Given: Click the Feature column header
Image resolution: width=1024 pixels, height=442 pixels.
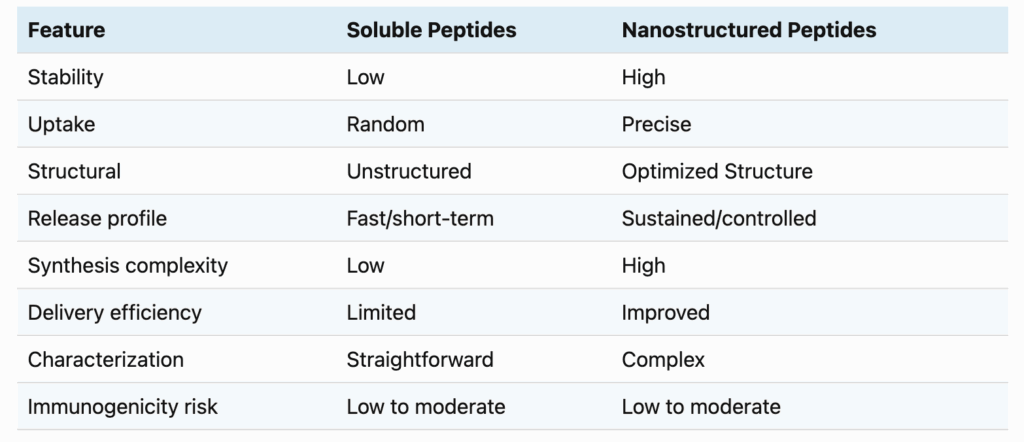Looking at the screenshot, I should point(66,30).
